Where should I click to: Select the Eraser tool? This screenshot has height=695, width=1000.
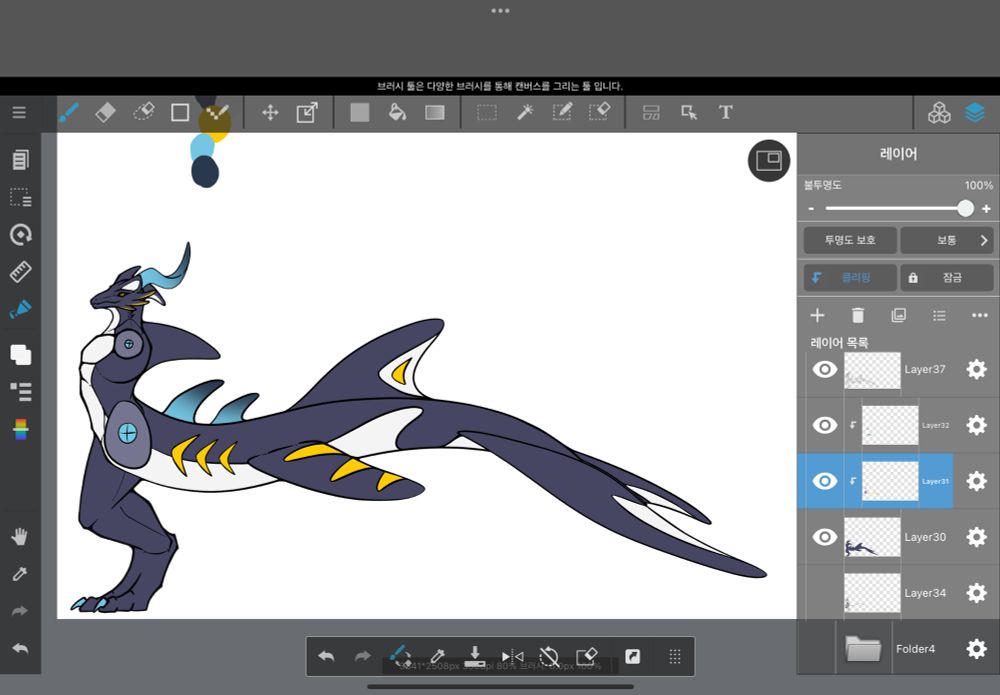tap(105, 113)
